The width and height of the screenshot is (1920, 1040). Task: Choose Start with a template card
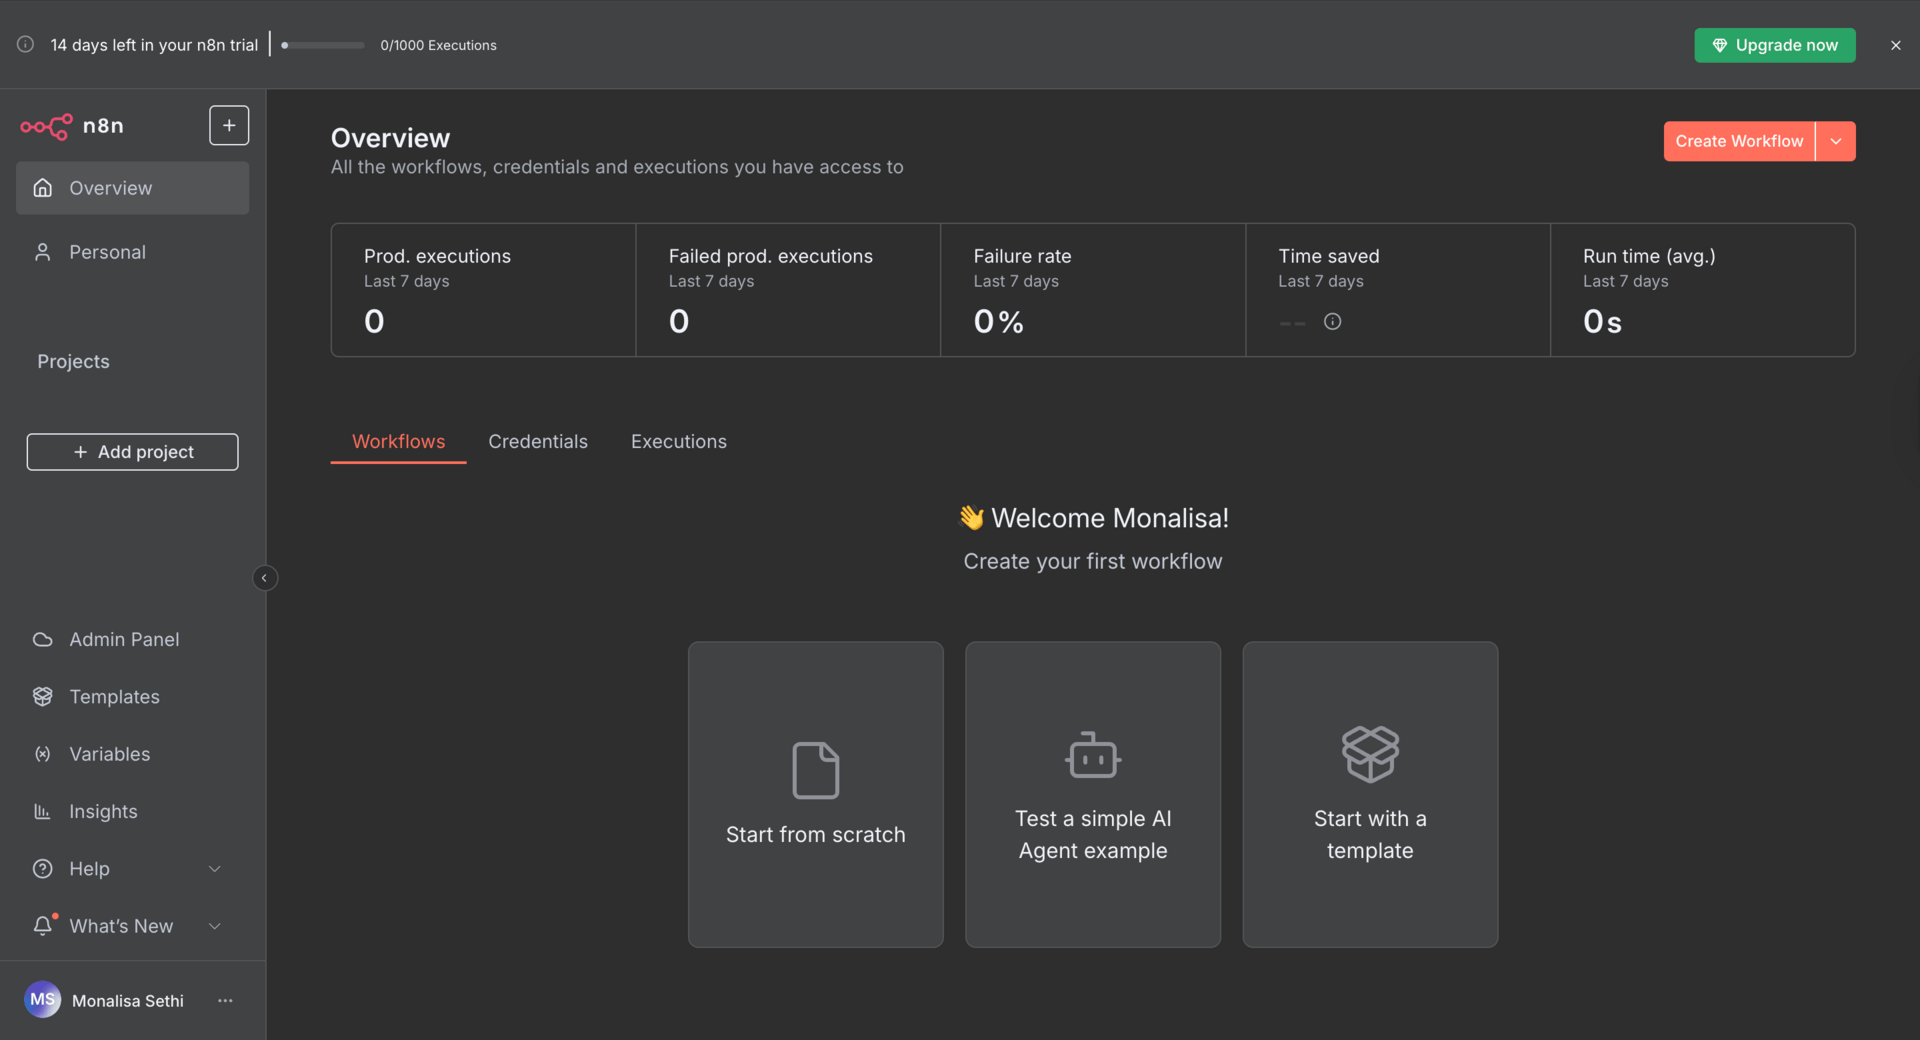(1370, 794)
